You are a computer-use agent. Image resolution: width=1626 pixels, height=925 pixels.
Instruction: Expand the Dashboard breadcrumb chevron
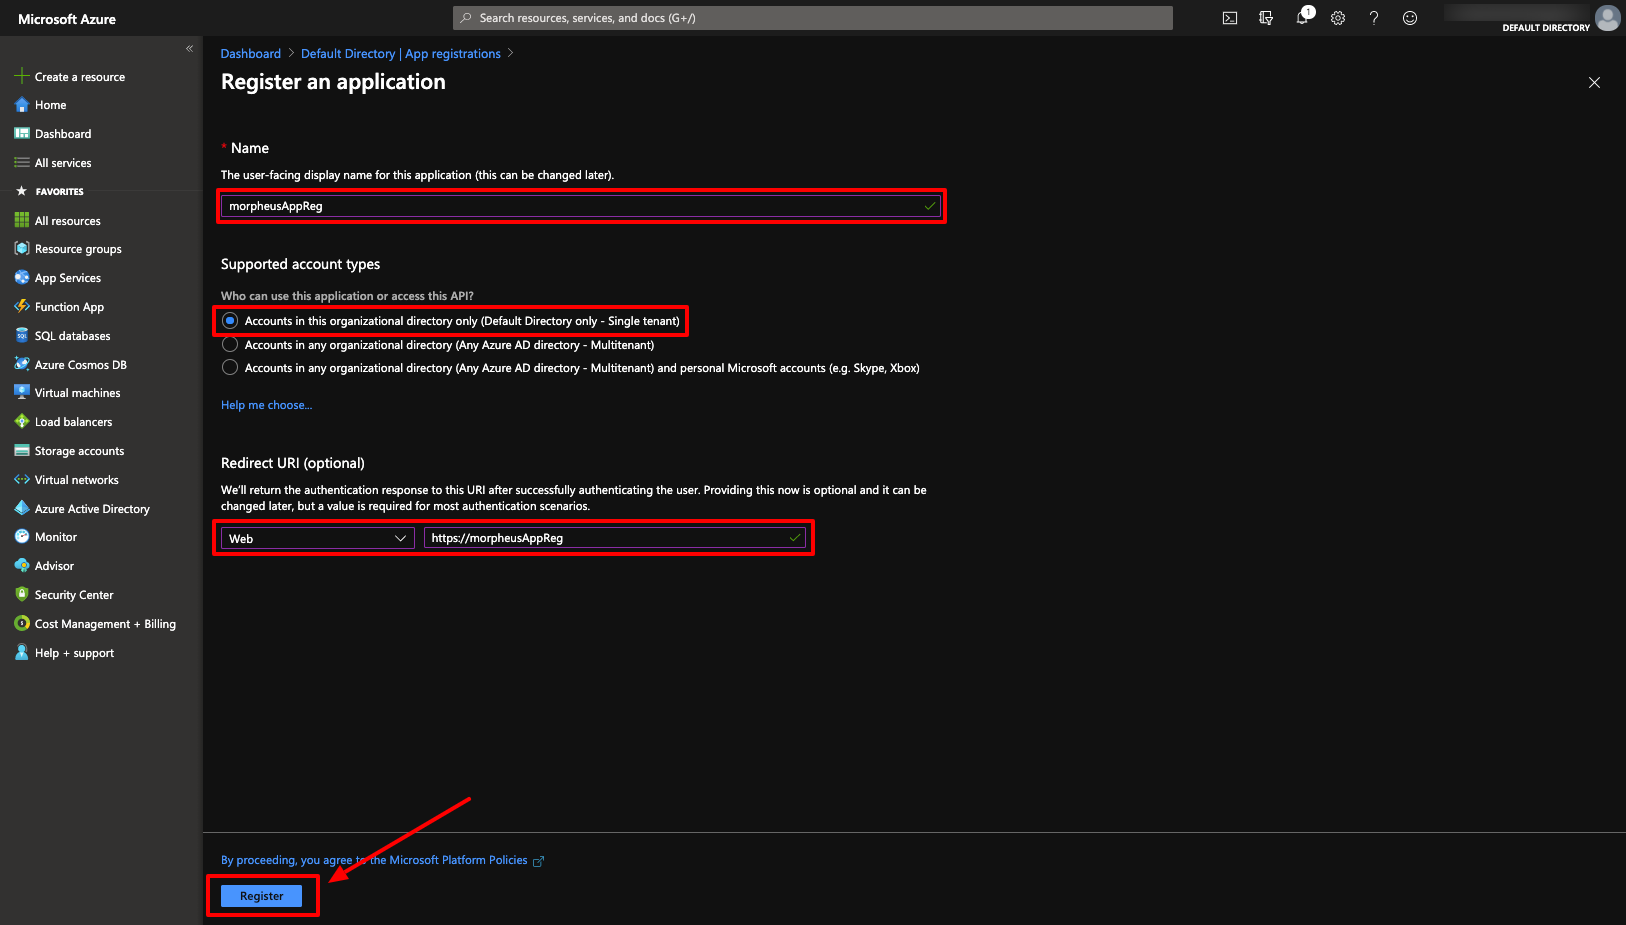click(x=290, y=53)
